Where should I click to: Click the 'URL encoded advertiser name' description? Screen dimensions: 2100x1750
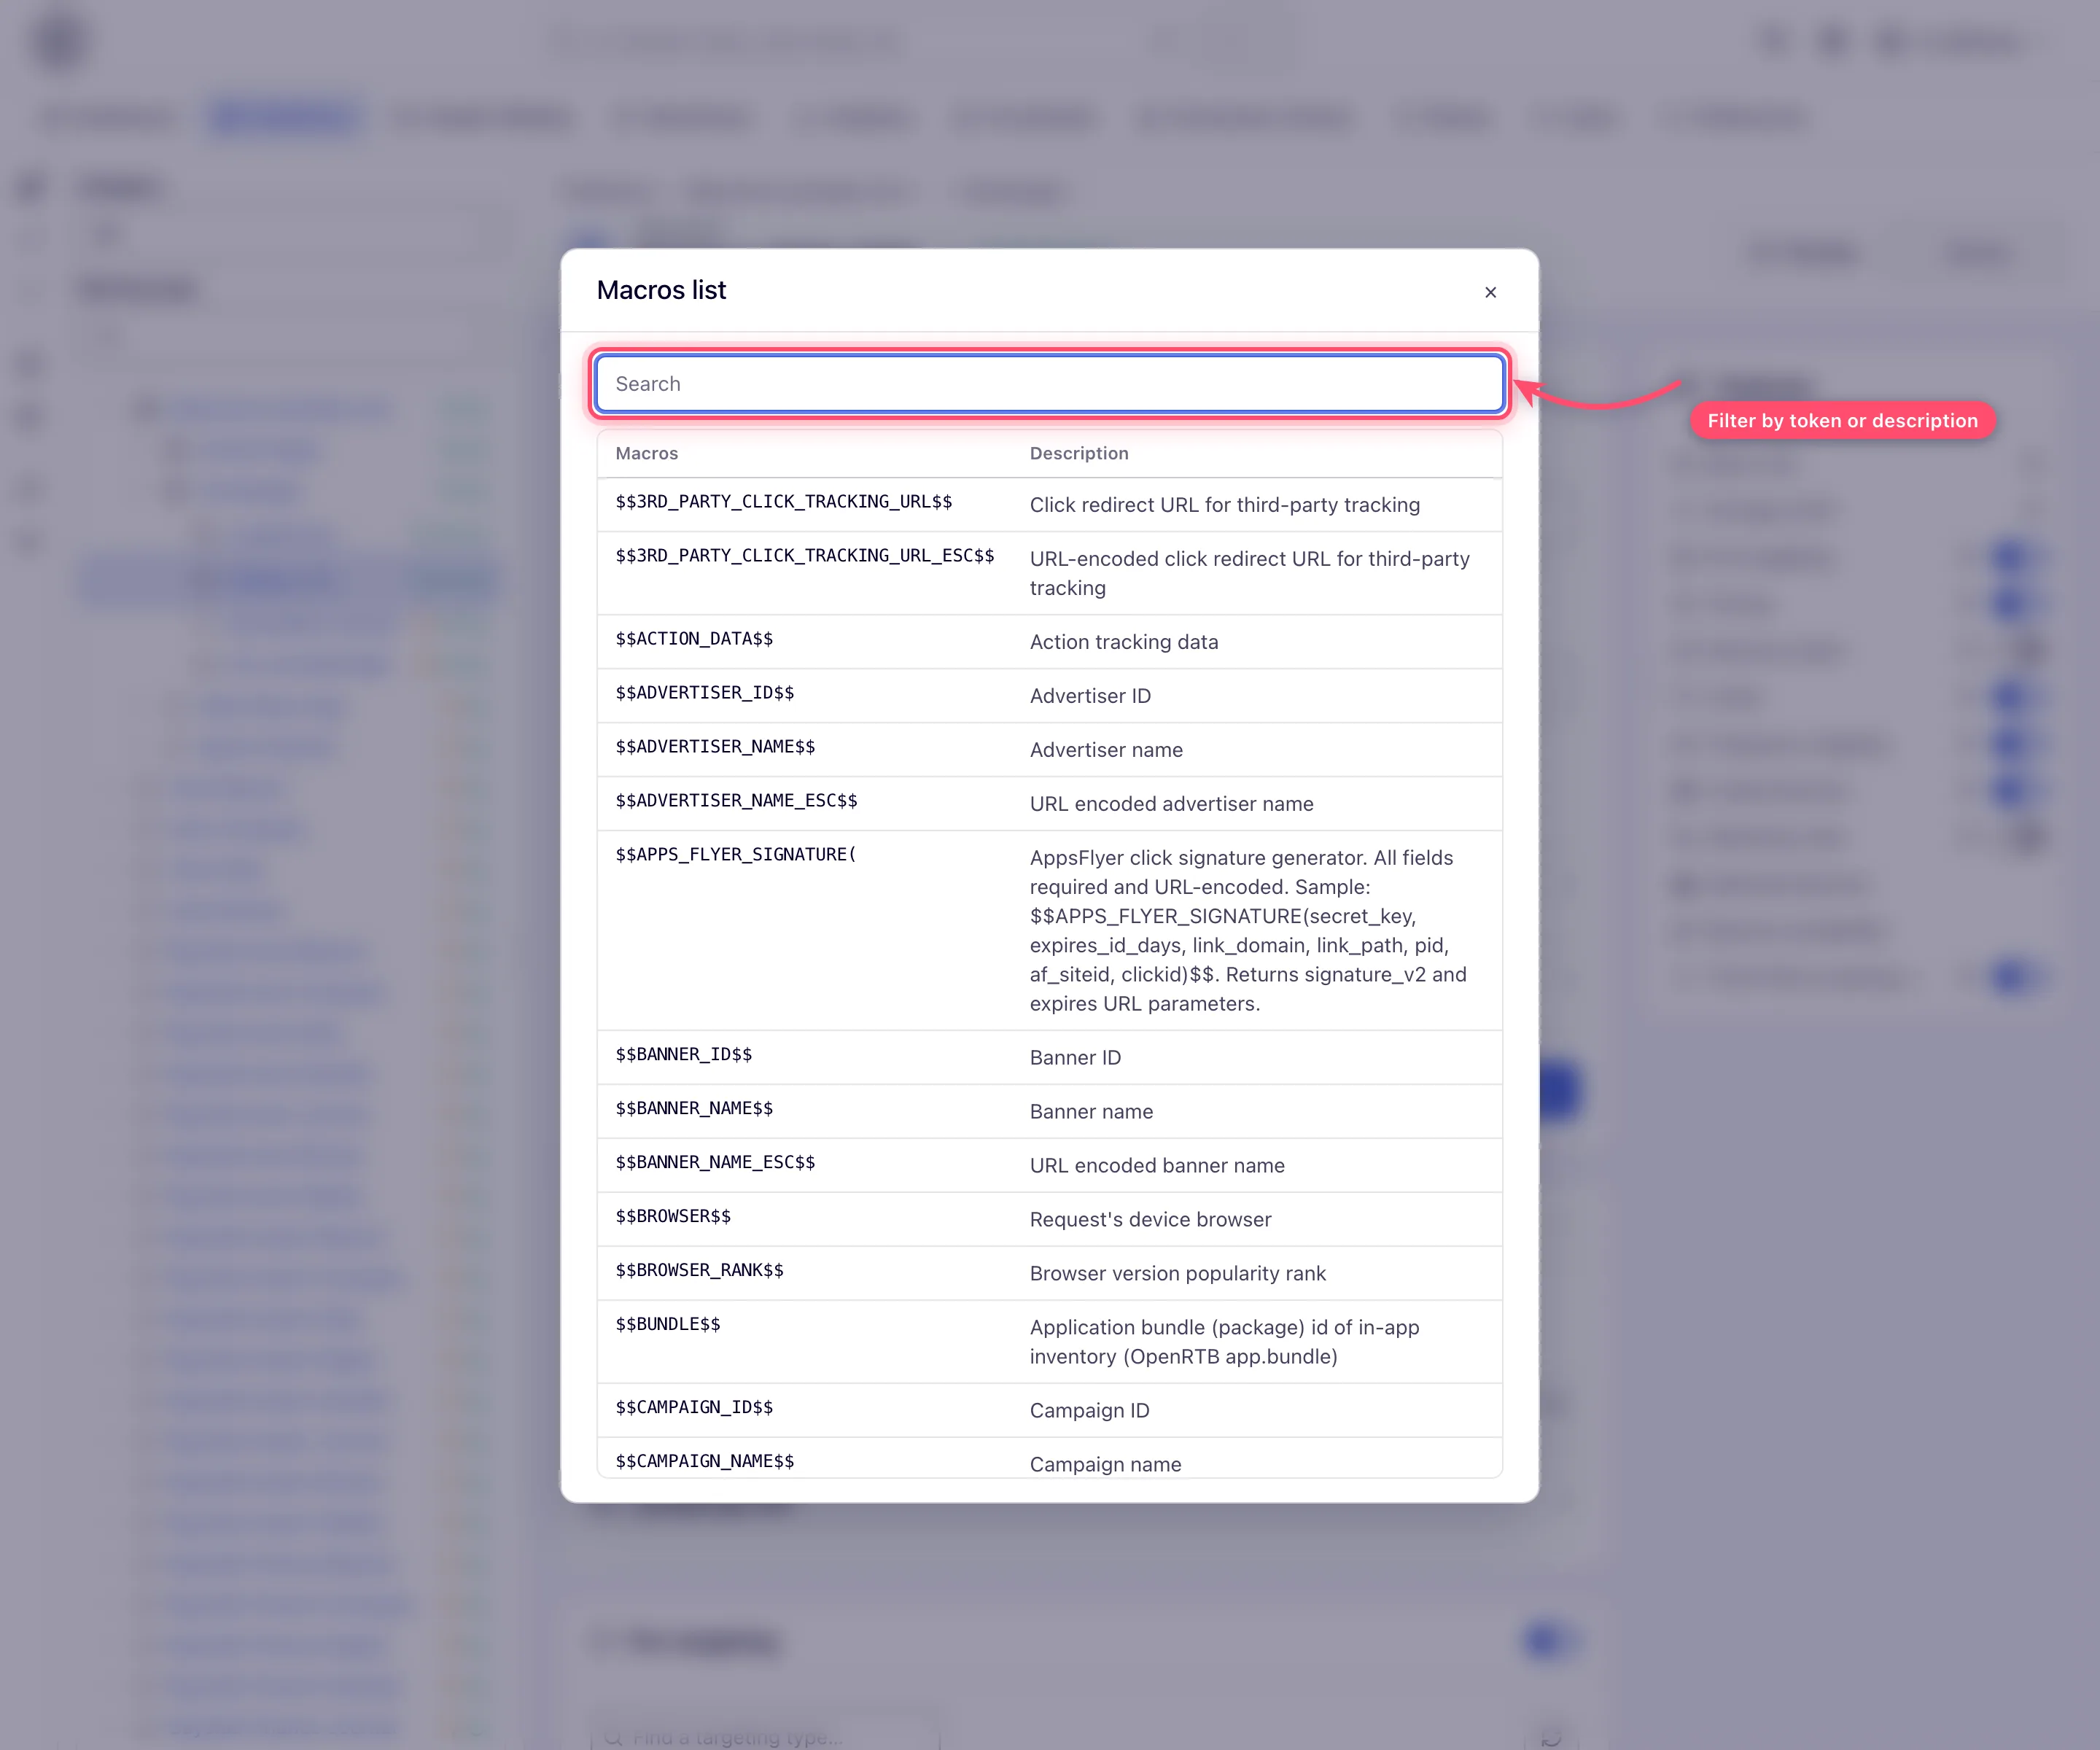click(1171, 804)
